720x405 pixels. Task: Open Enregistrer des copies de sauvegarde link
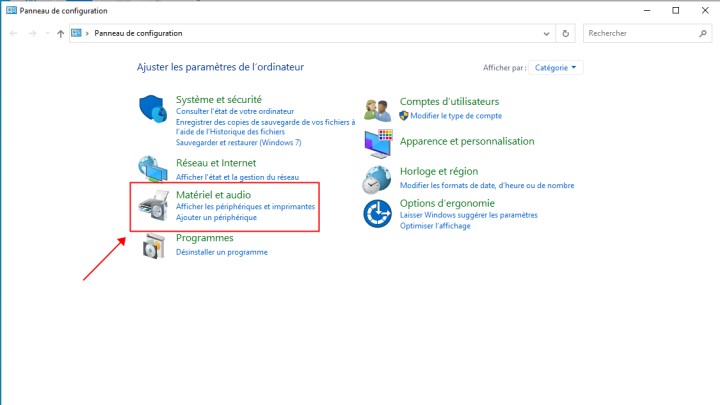(265, 127)
